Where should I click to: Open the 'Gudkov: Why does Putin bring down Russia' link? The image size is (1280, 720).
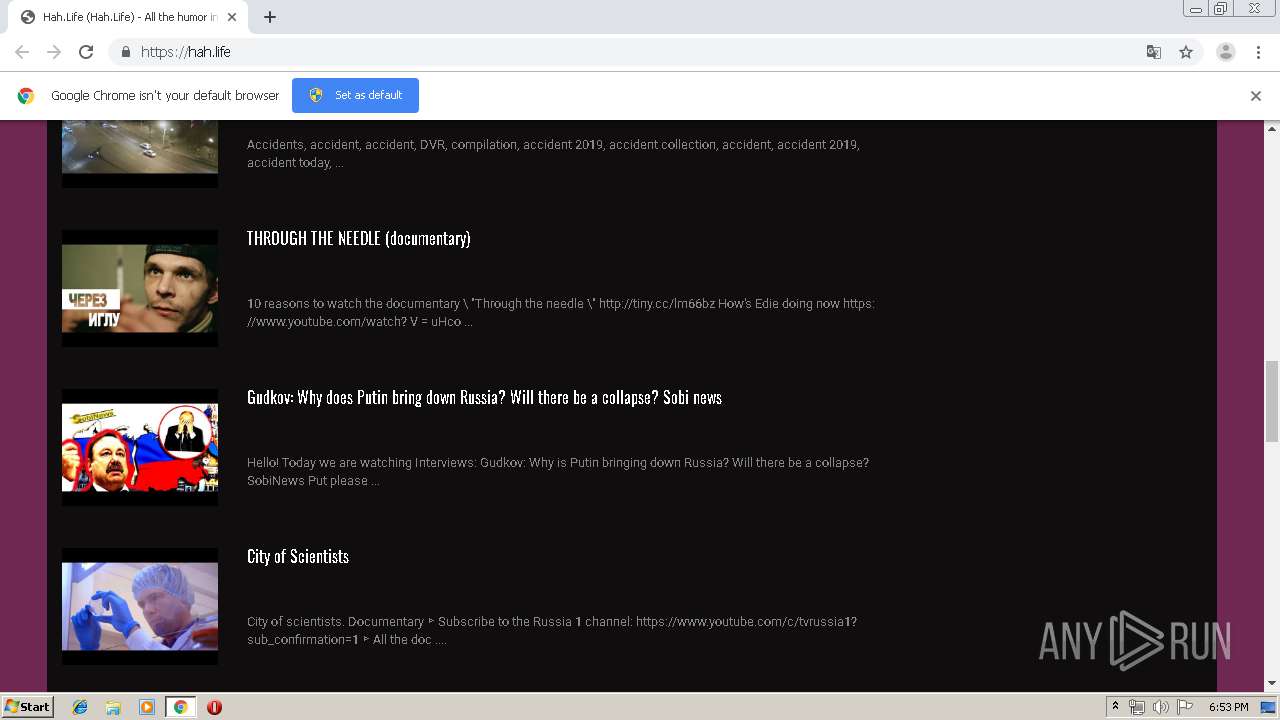484,397
